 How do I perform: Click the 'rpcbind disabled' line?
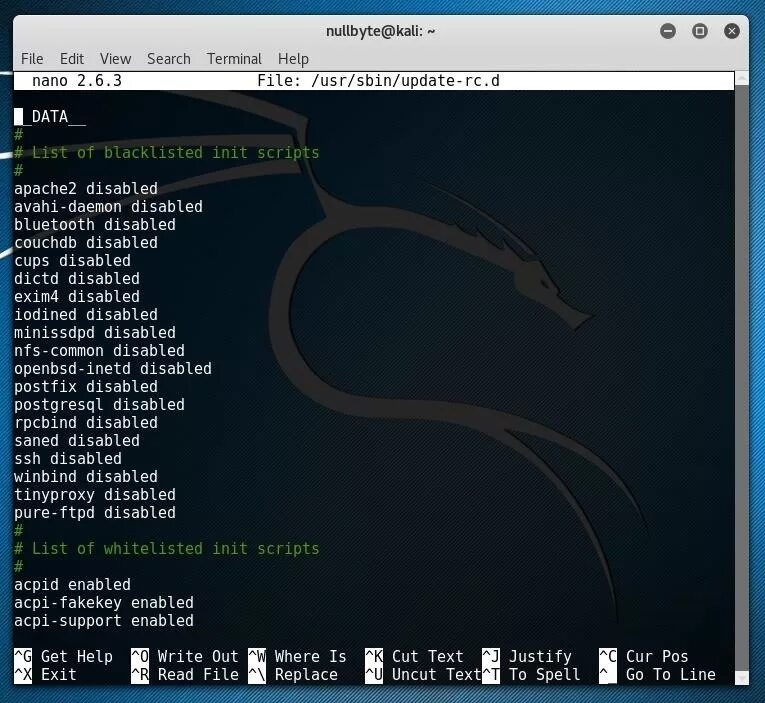86,423
